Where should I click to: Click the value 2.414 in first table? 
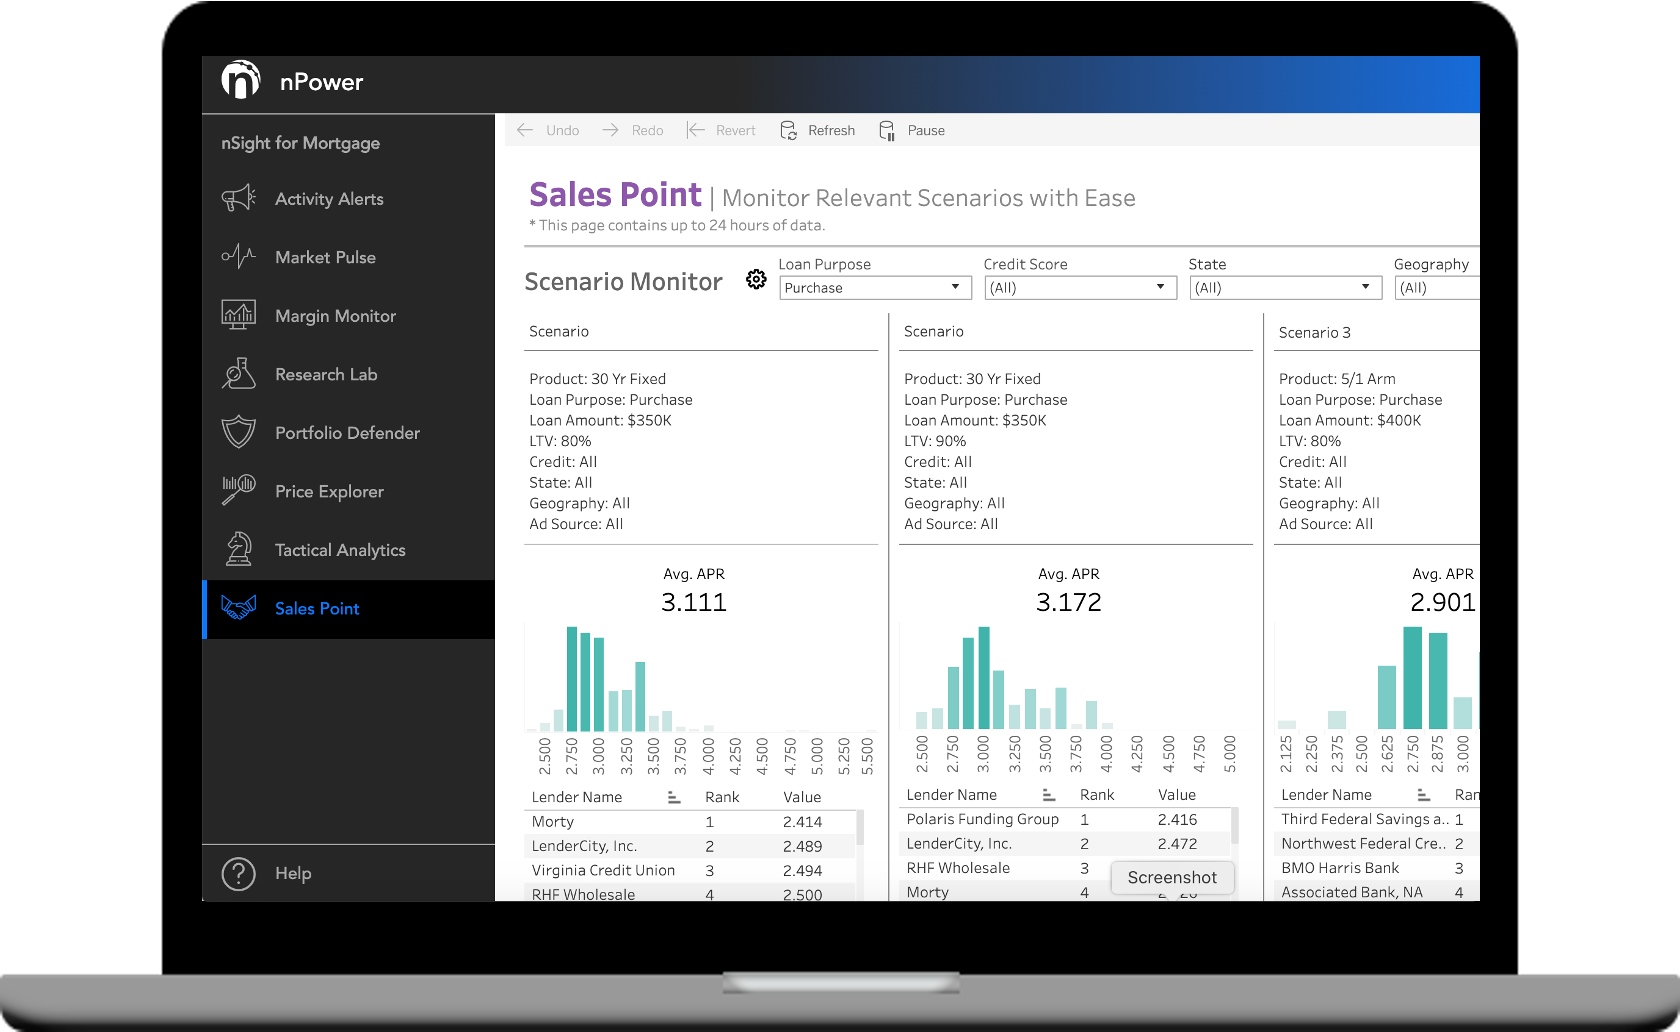(802, 822)
